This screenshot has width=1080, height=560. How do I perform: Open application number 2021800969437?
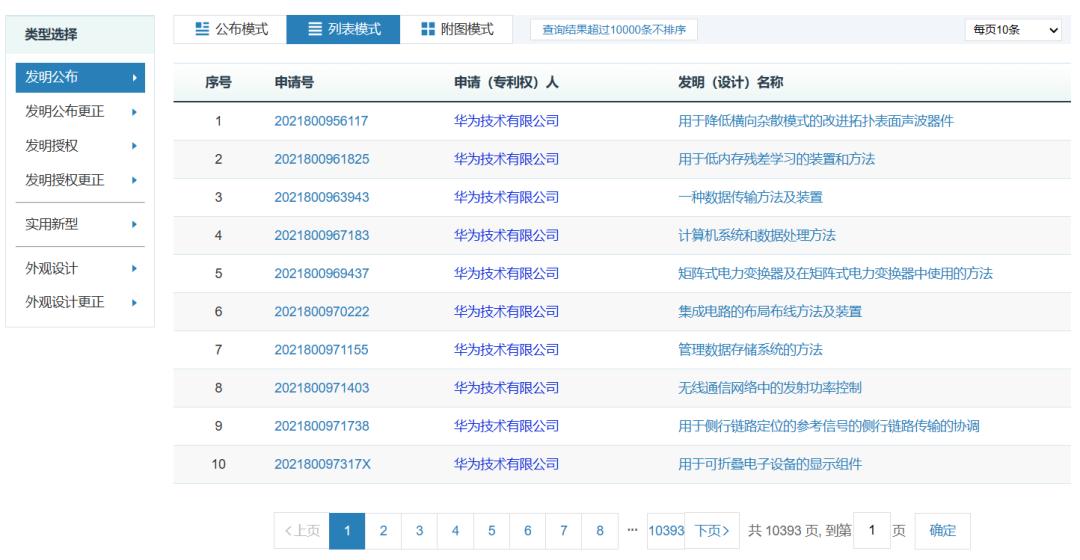coord(322,273)
